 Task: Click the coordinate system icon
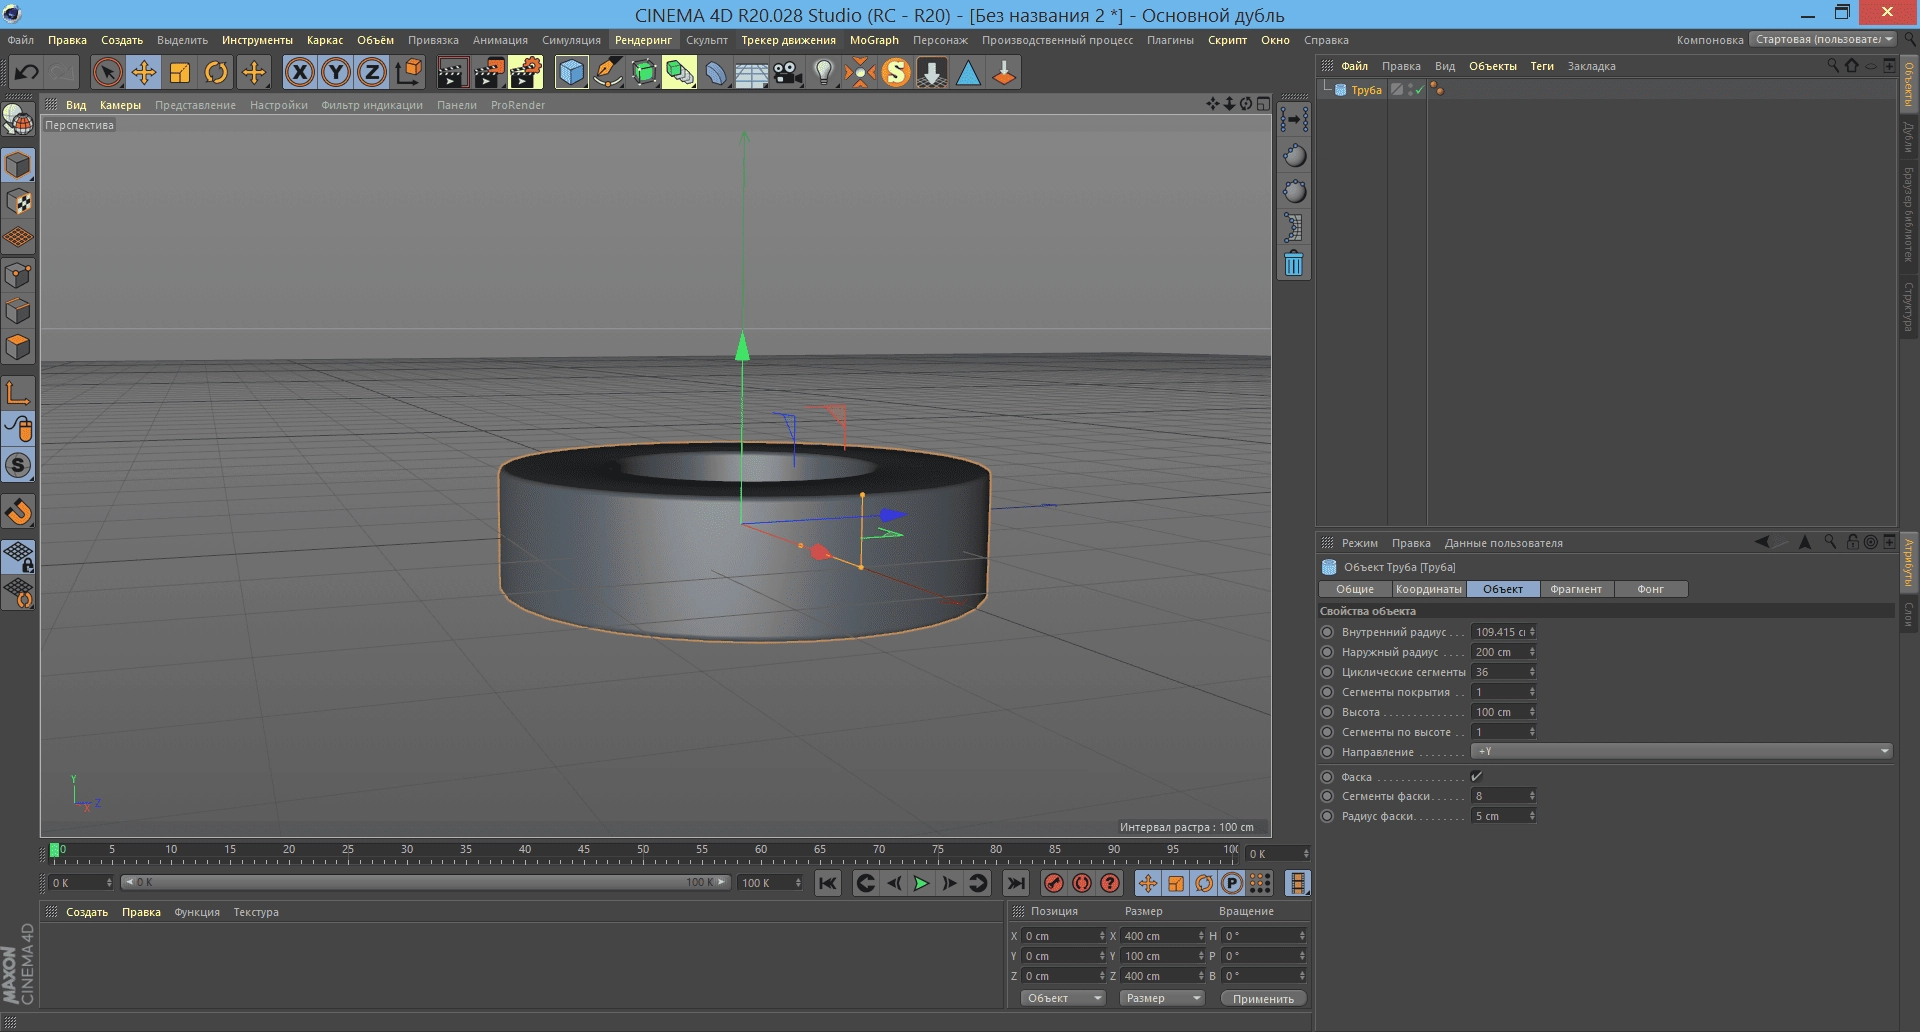[409, 72]
